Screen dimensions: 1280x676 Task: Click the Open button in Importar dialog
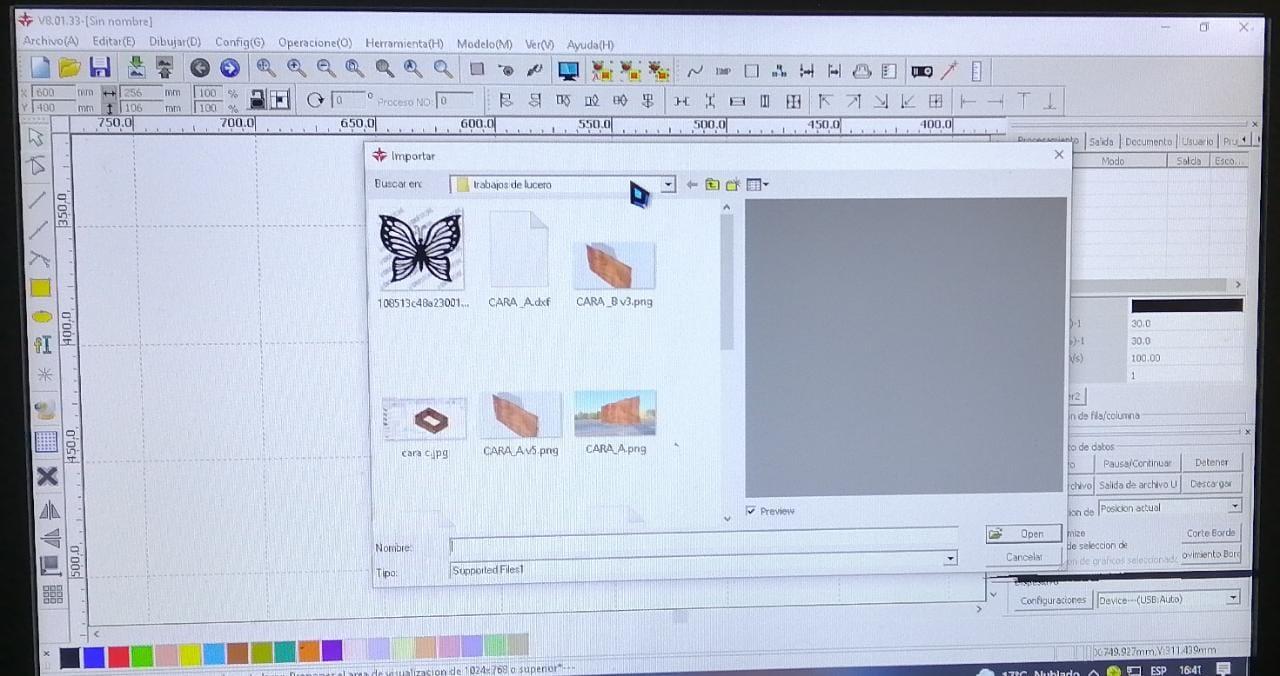coord(1023,534)
